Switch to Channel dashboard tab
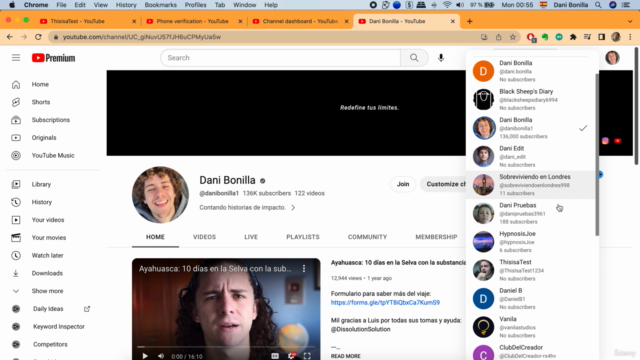This screenshot has height=360, width=640. [x=300, y=21]
